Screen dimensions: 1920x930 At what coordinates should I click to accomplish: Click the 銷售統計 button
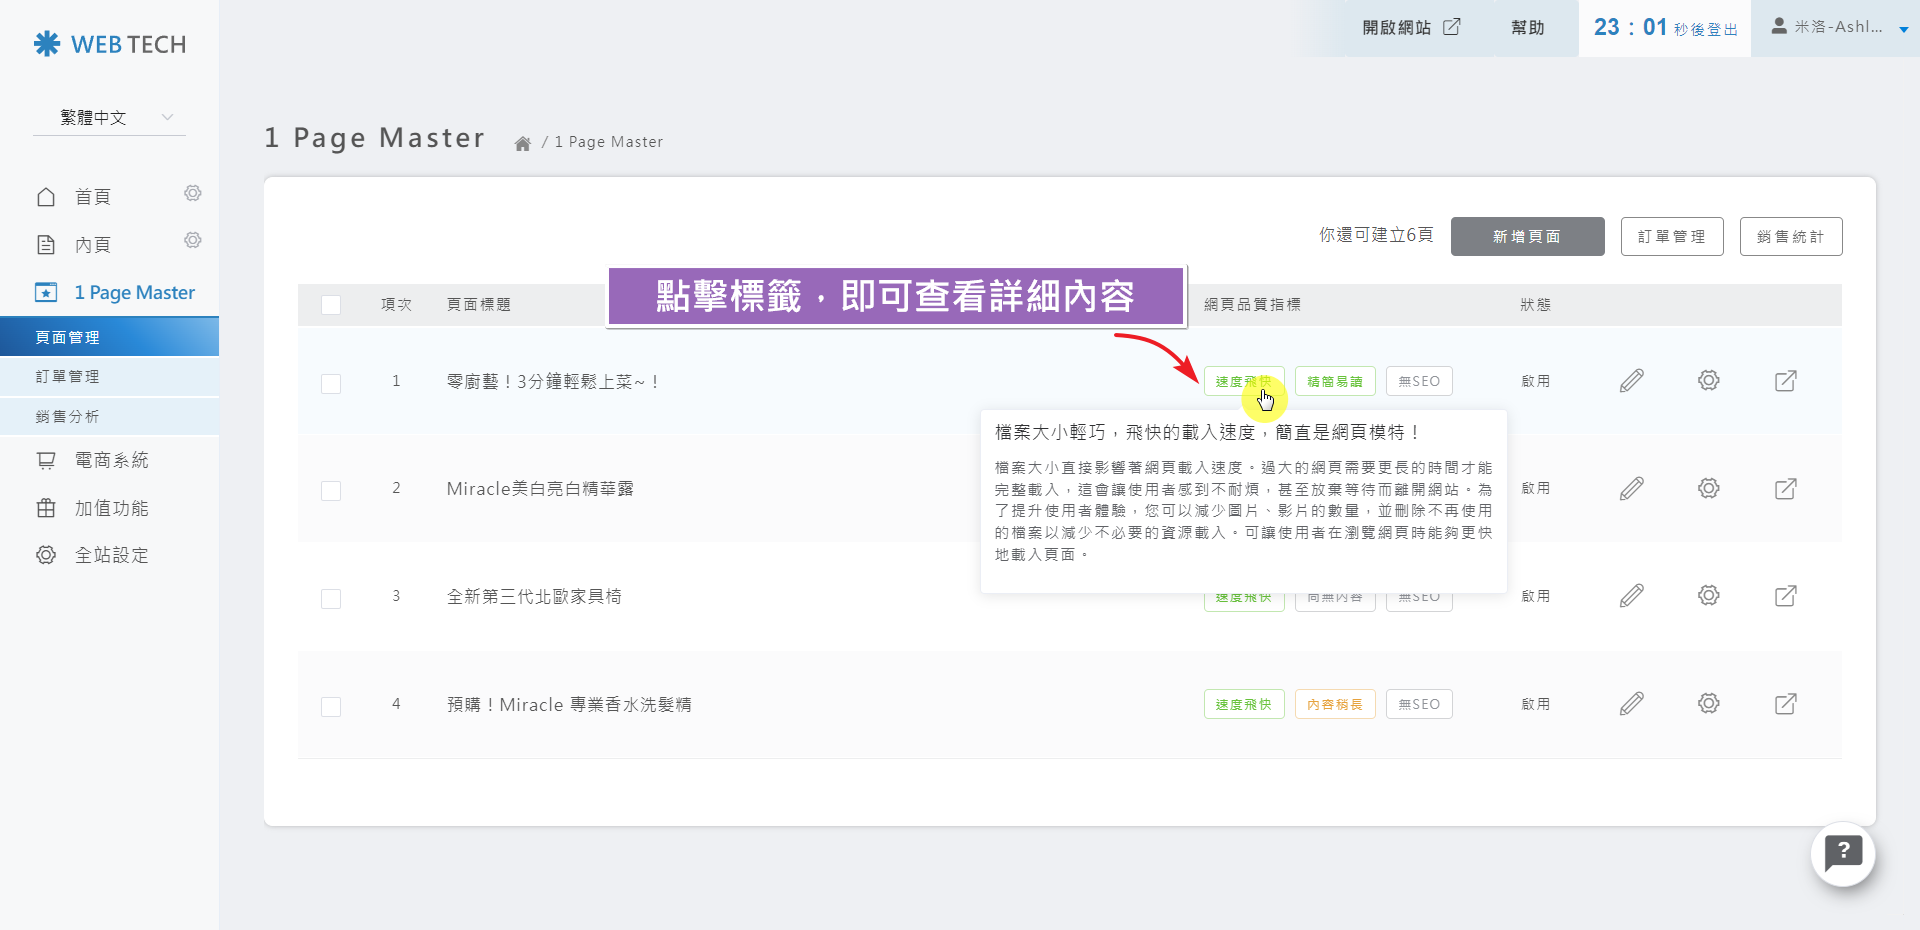point(1790,237)
